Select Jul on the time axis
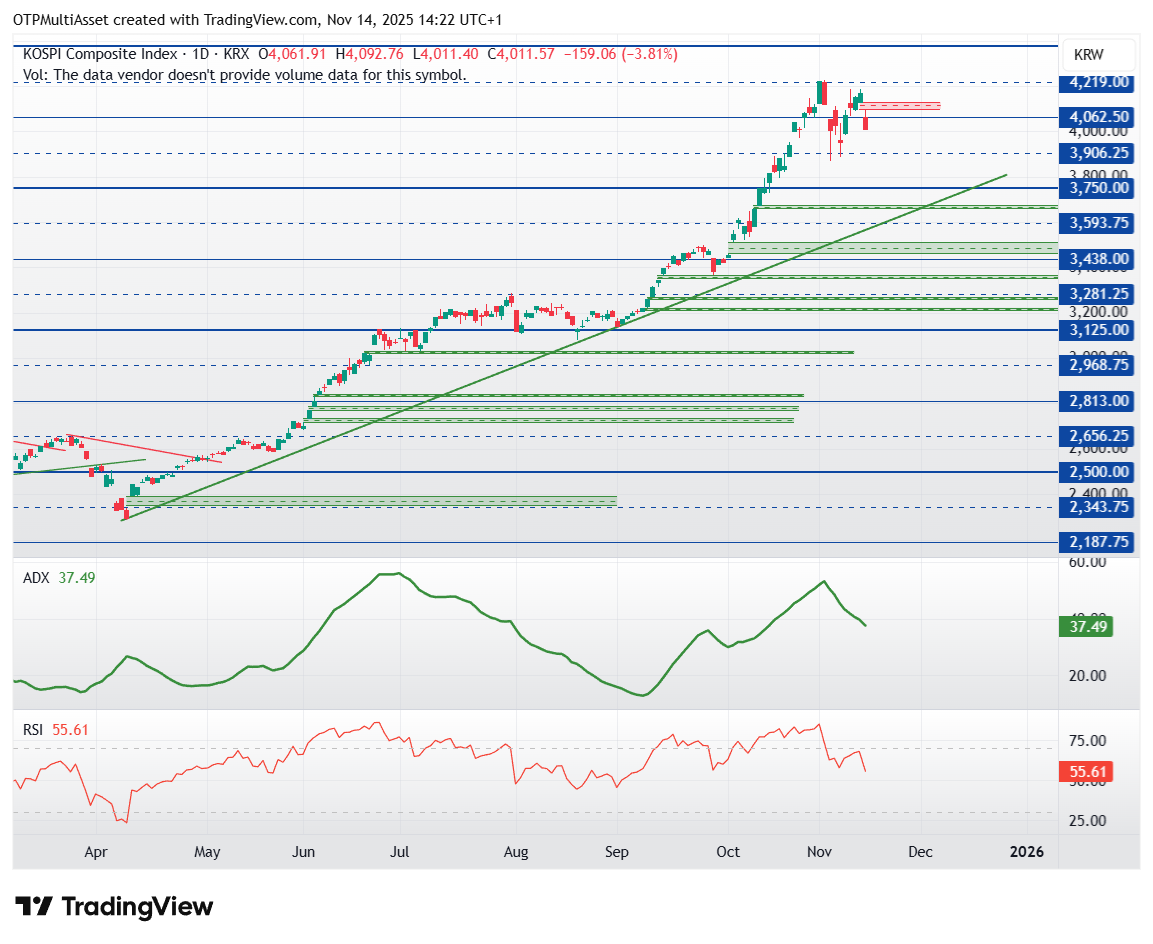 [x=400, y=852]
